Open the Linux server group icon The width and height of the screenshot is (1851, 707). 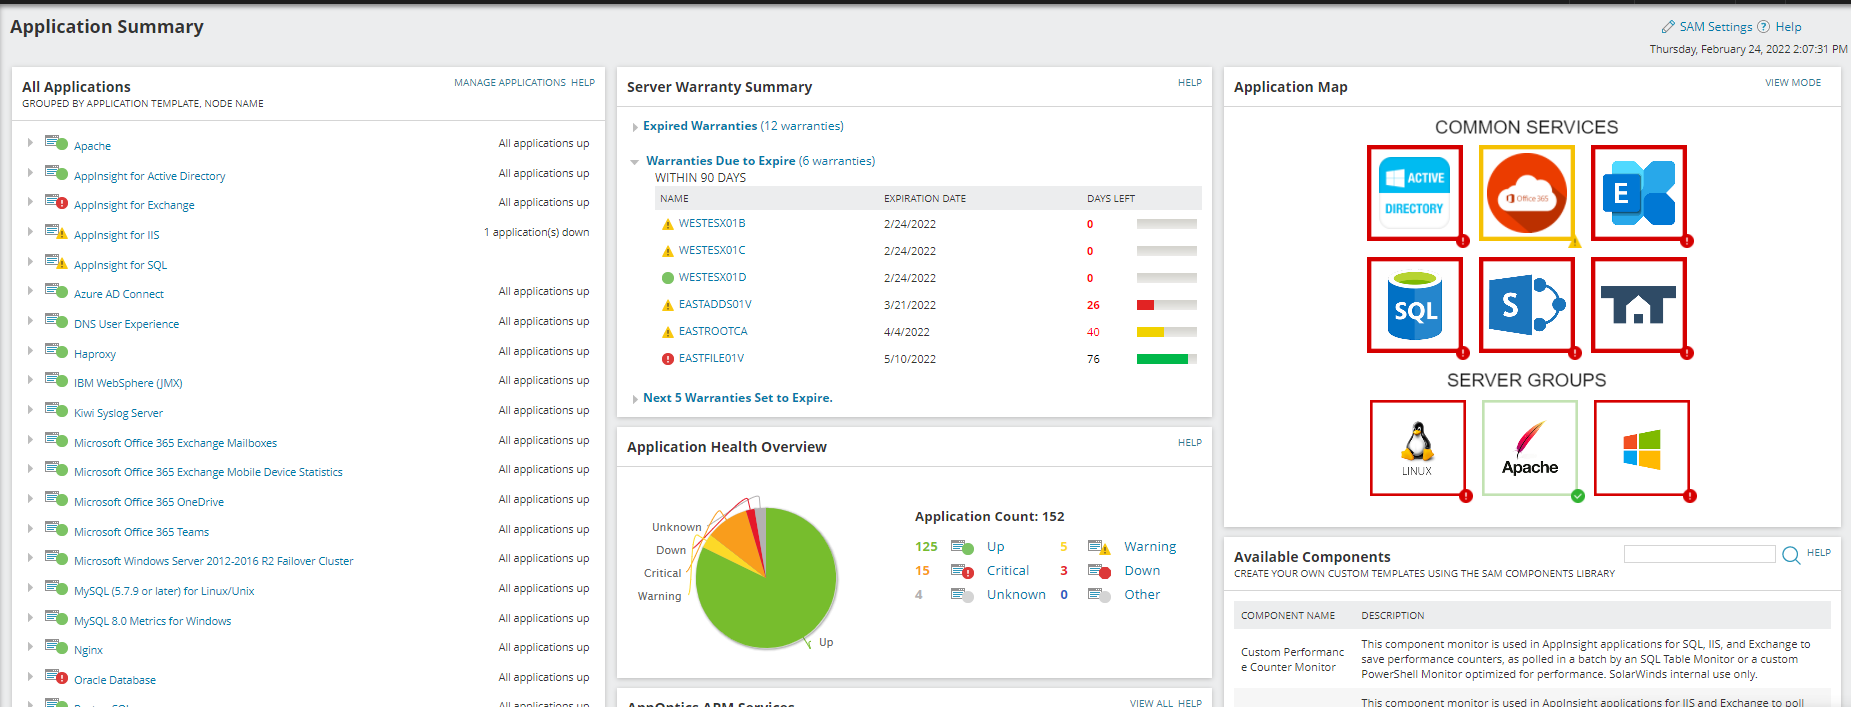[x=1417, y=448]
